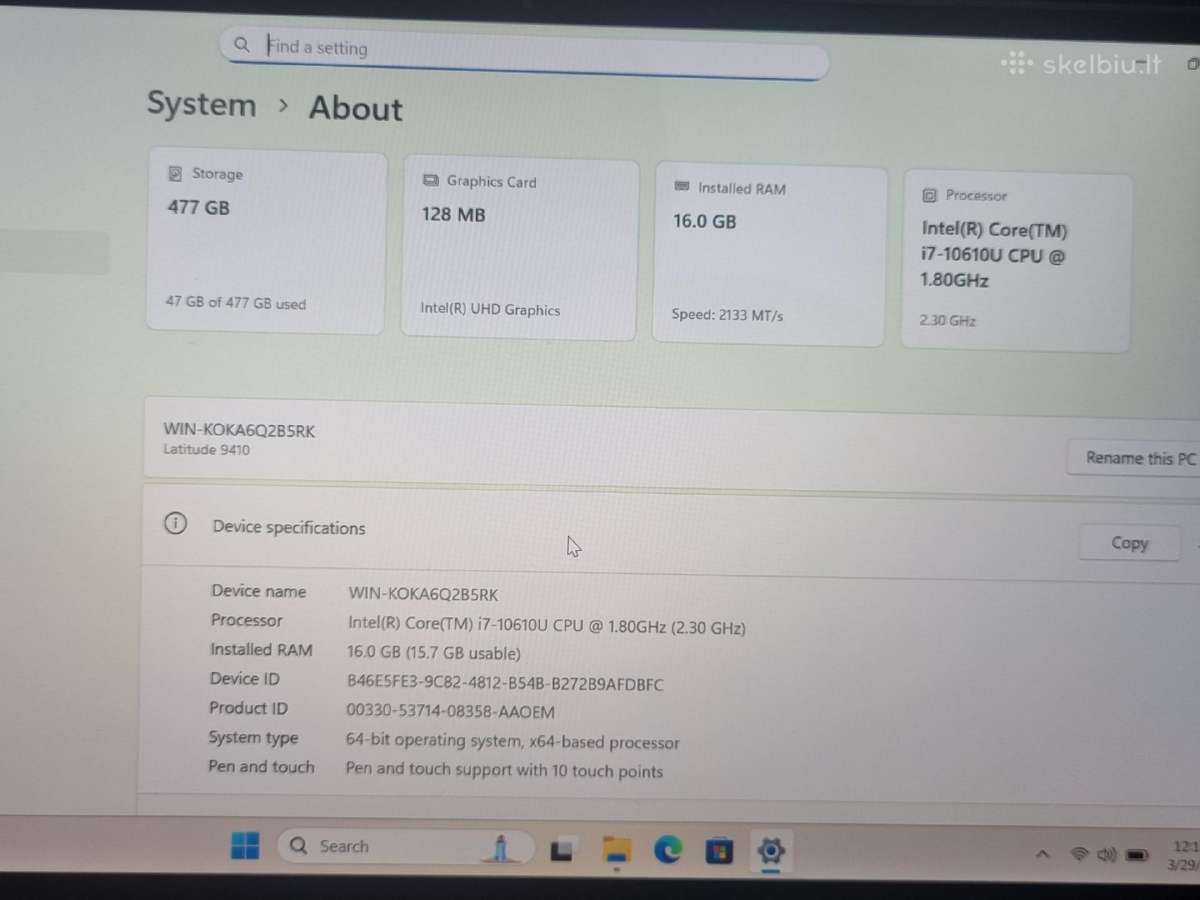Click the Processor chip icon
The width and height of the screenshot is (1200, 900).
pos(929,195)
